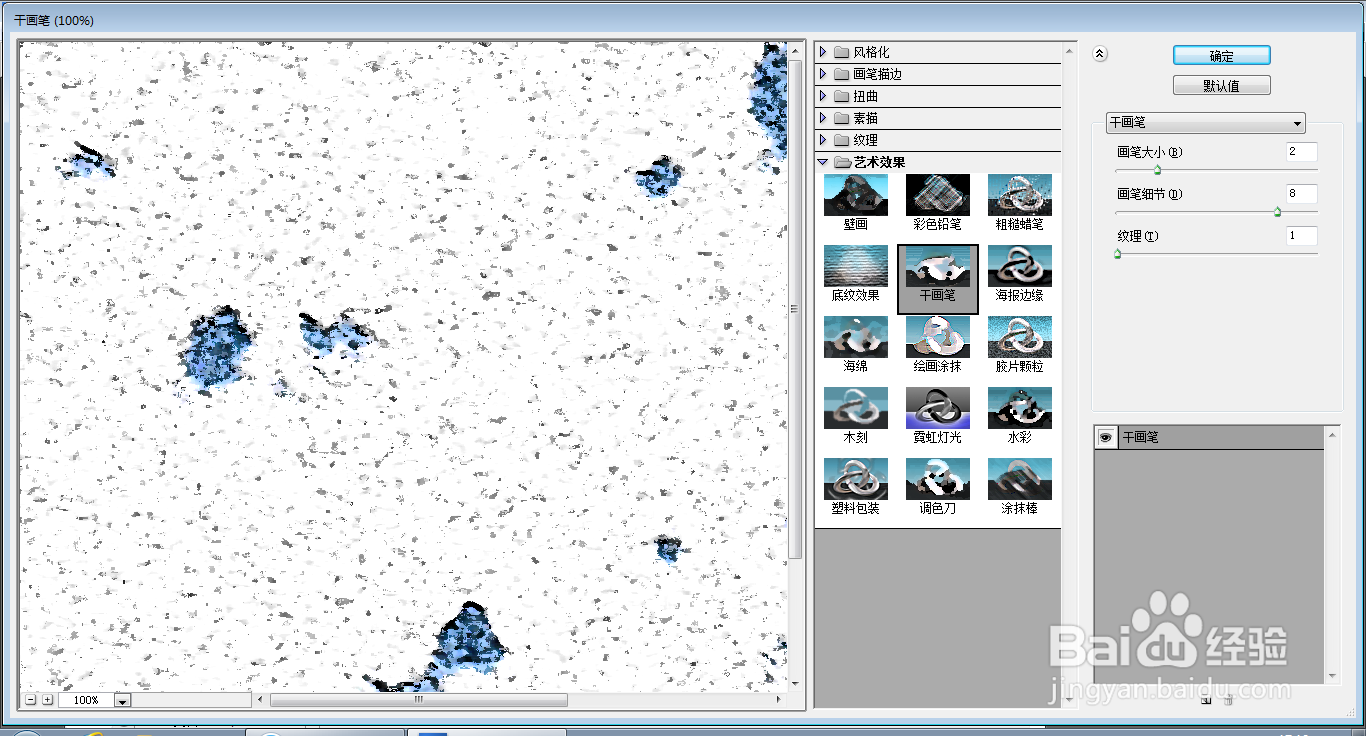
Task: Zoom in with the plus icon
Action: point(47,700)
